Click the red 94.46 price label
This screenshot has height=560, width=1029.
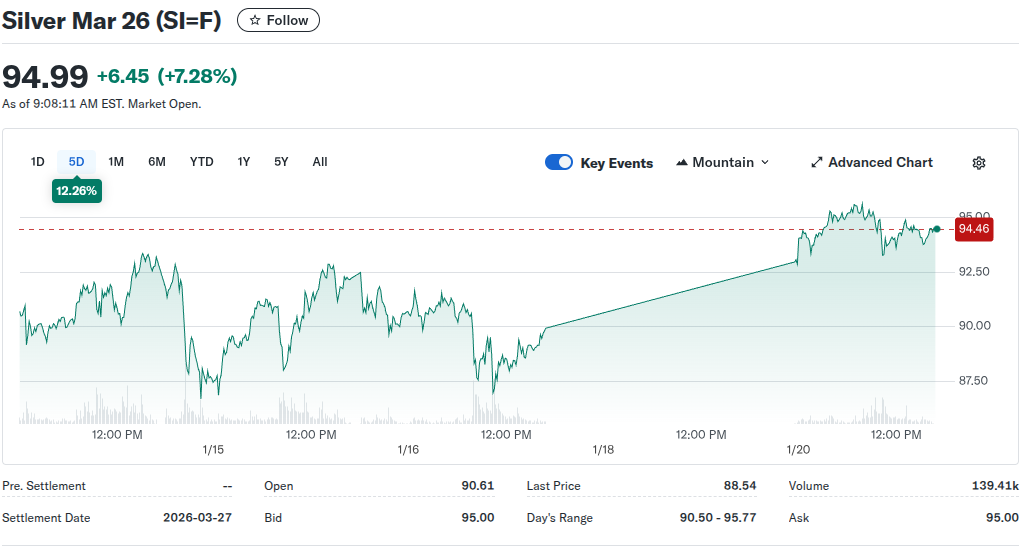tap(973, 229)
